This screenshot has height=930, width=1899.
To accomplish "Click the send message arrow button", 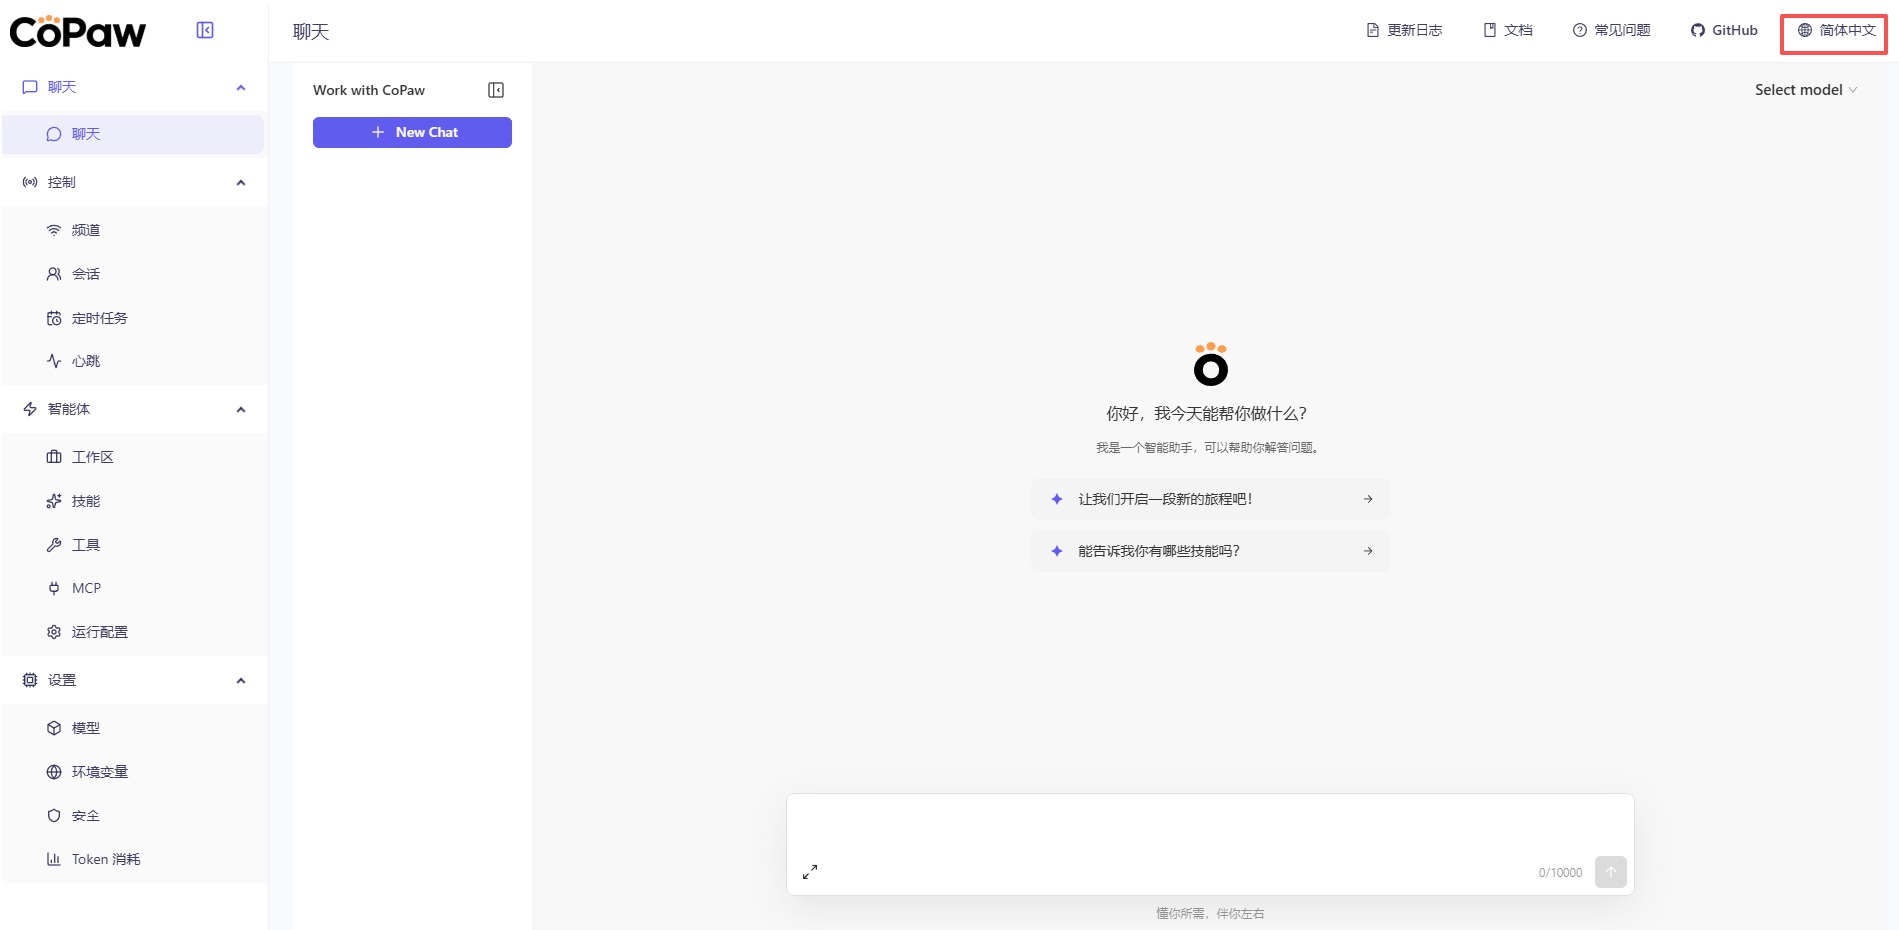I will point(1610,872).
